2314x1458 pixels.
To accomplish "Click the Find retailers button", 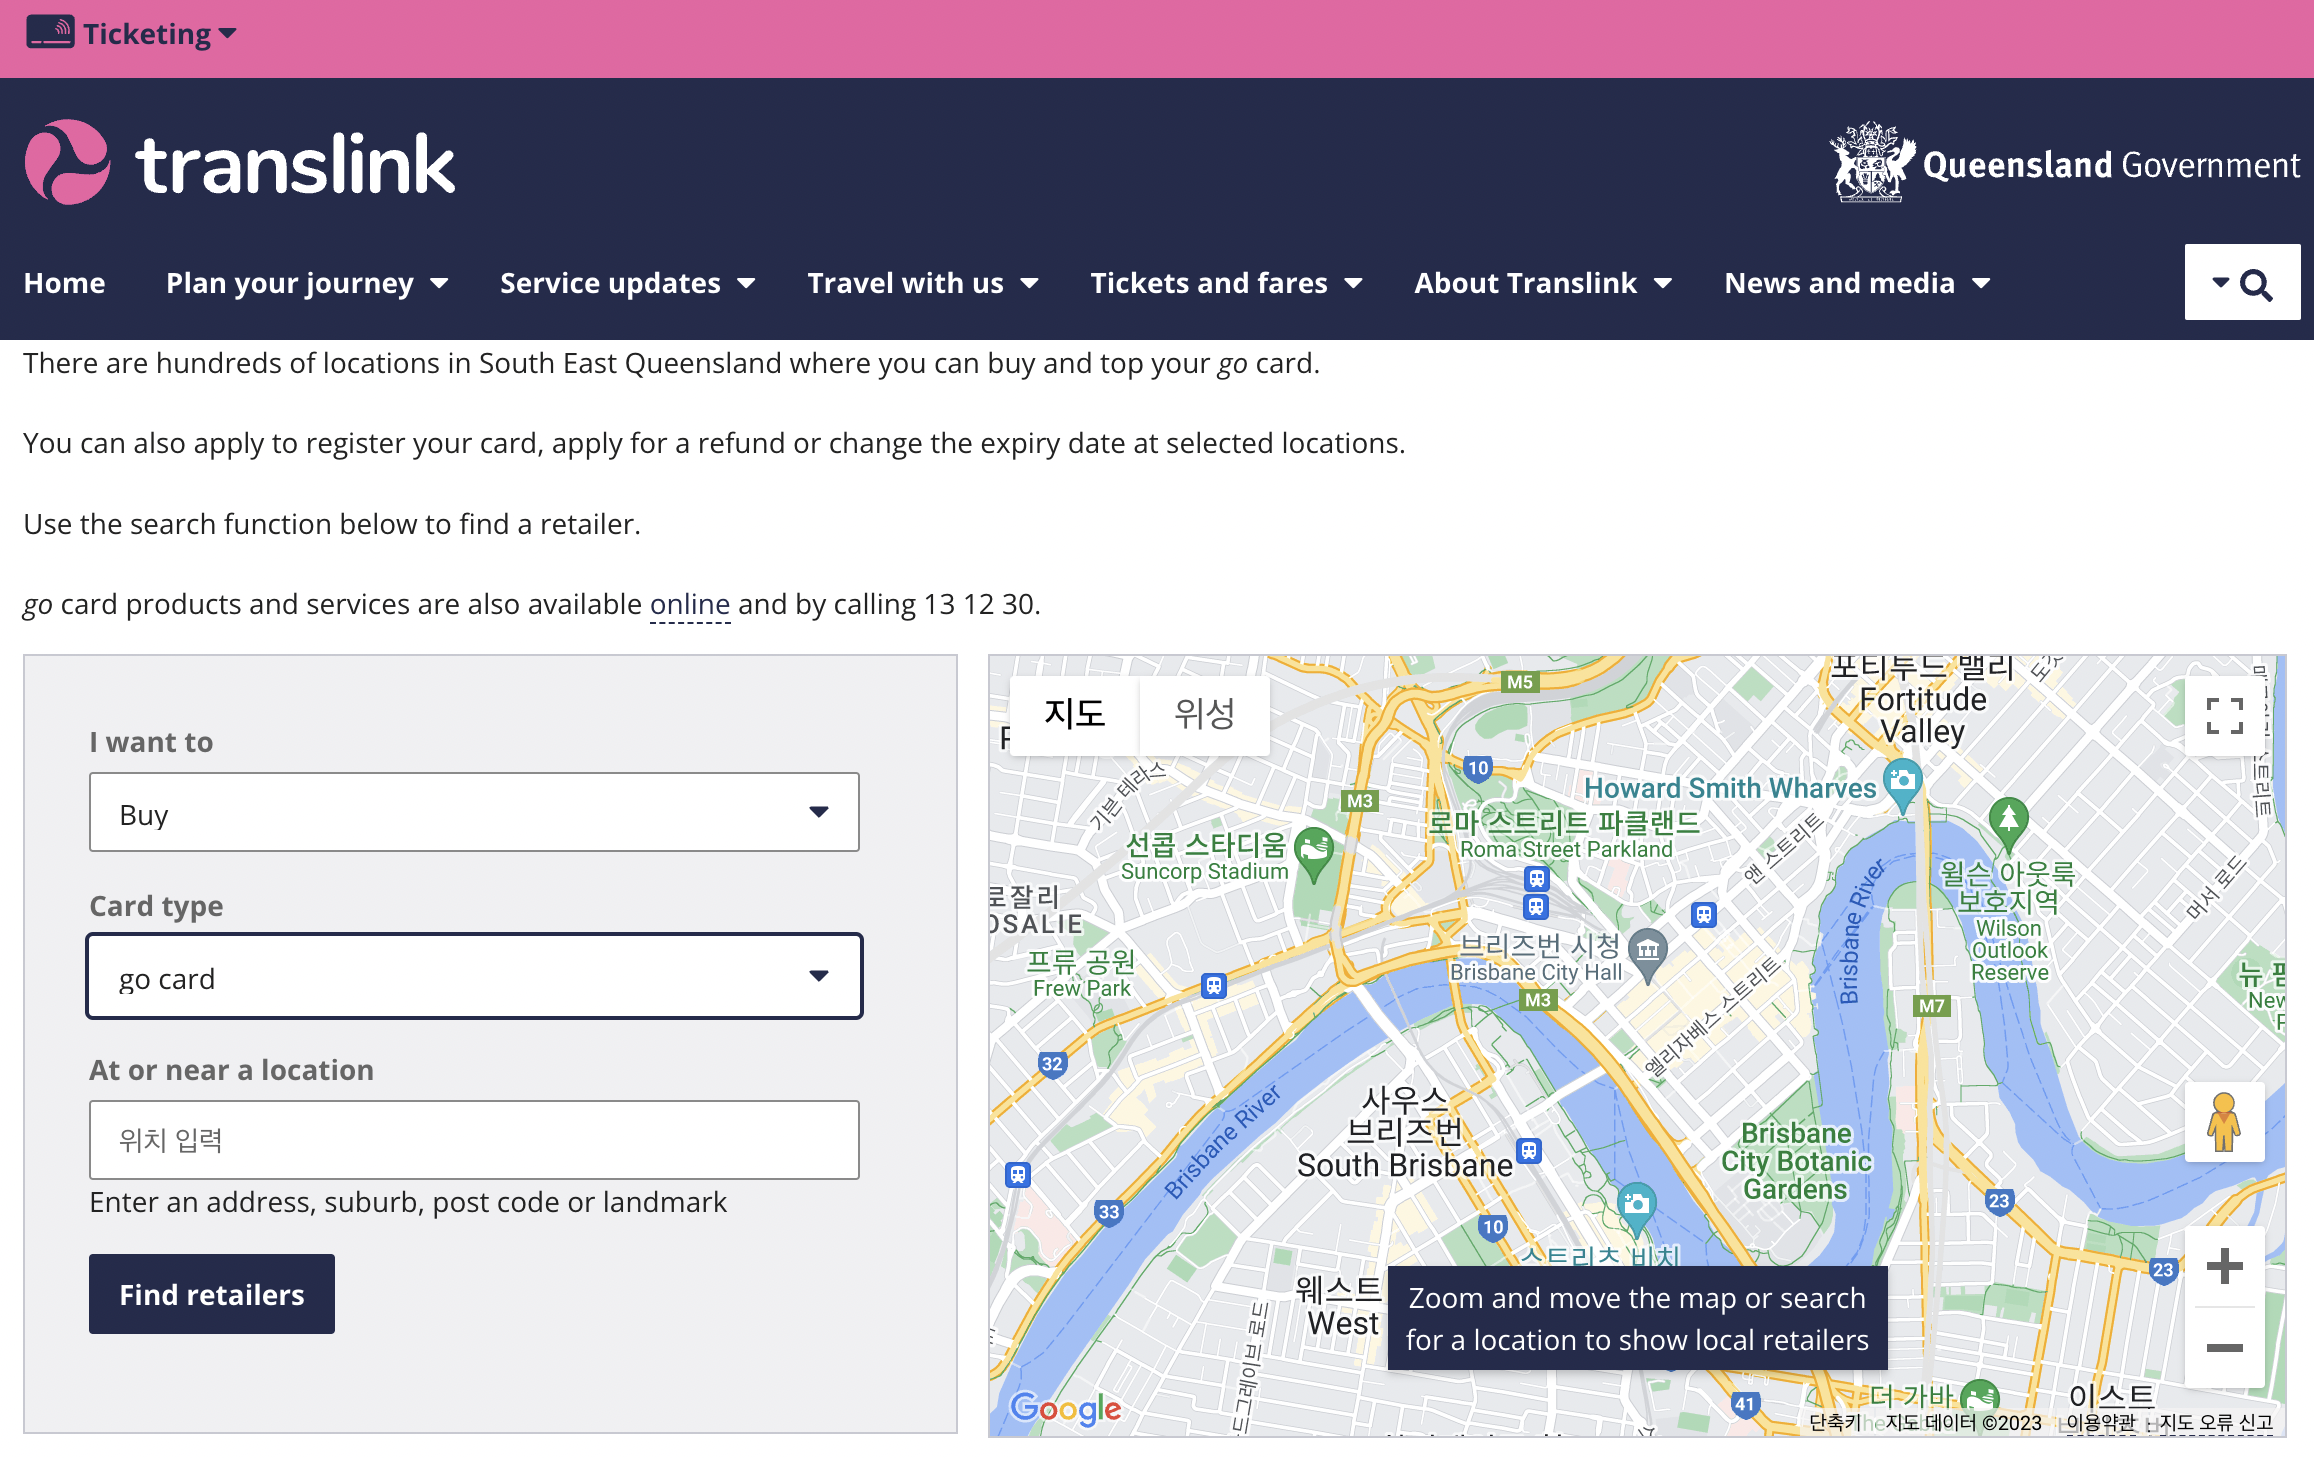I will [212, 1294].
